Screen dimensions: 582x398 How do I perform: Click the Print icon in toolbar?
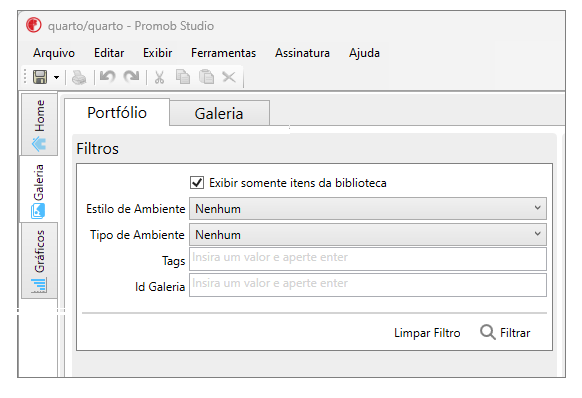click(79, 78)
